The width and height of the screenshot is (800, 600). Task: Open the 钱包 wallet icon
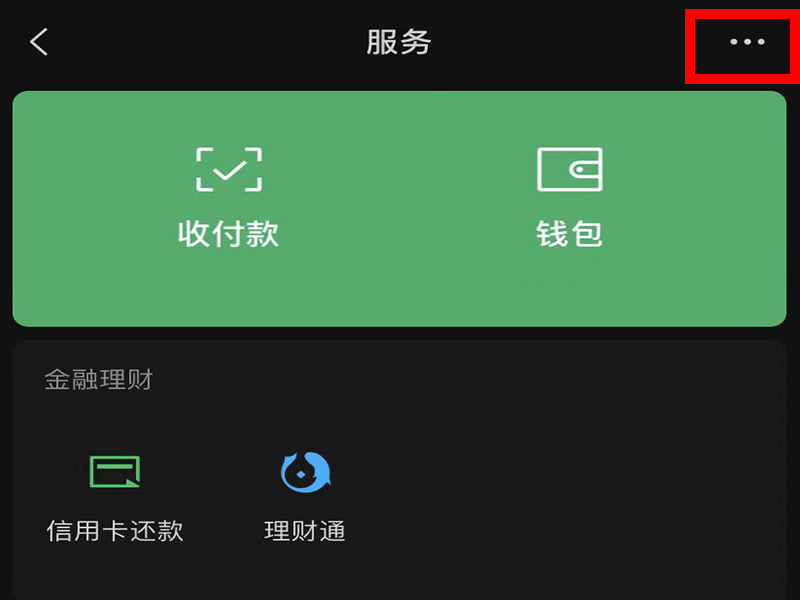point(569,169)
